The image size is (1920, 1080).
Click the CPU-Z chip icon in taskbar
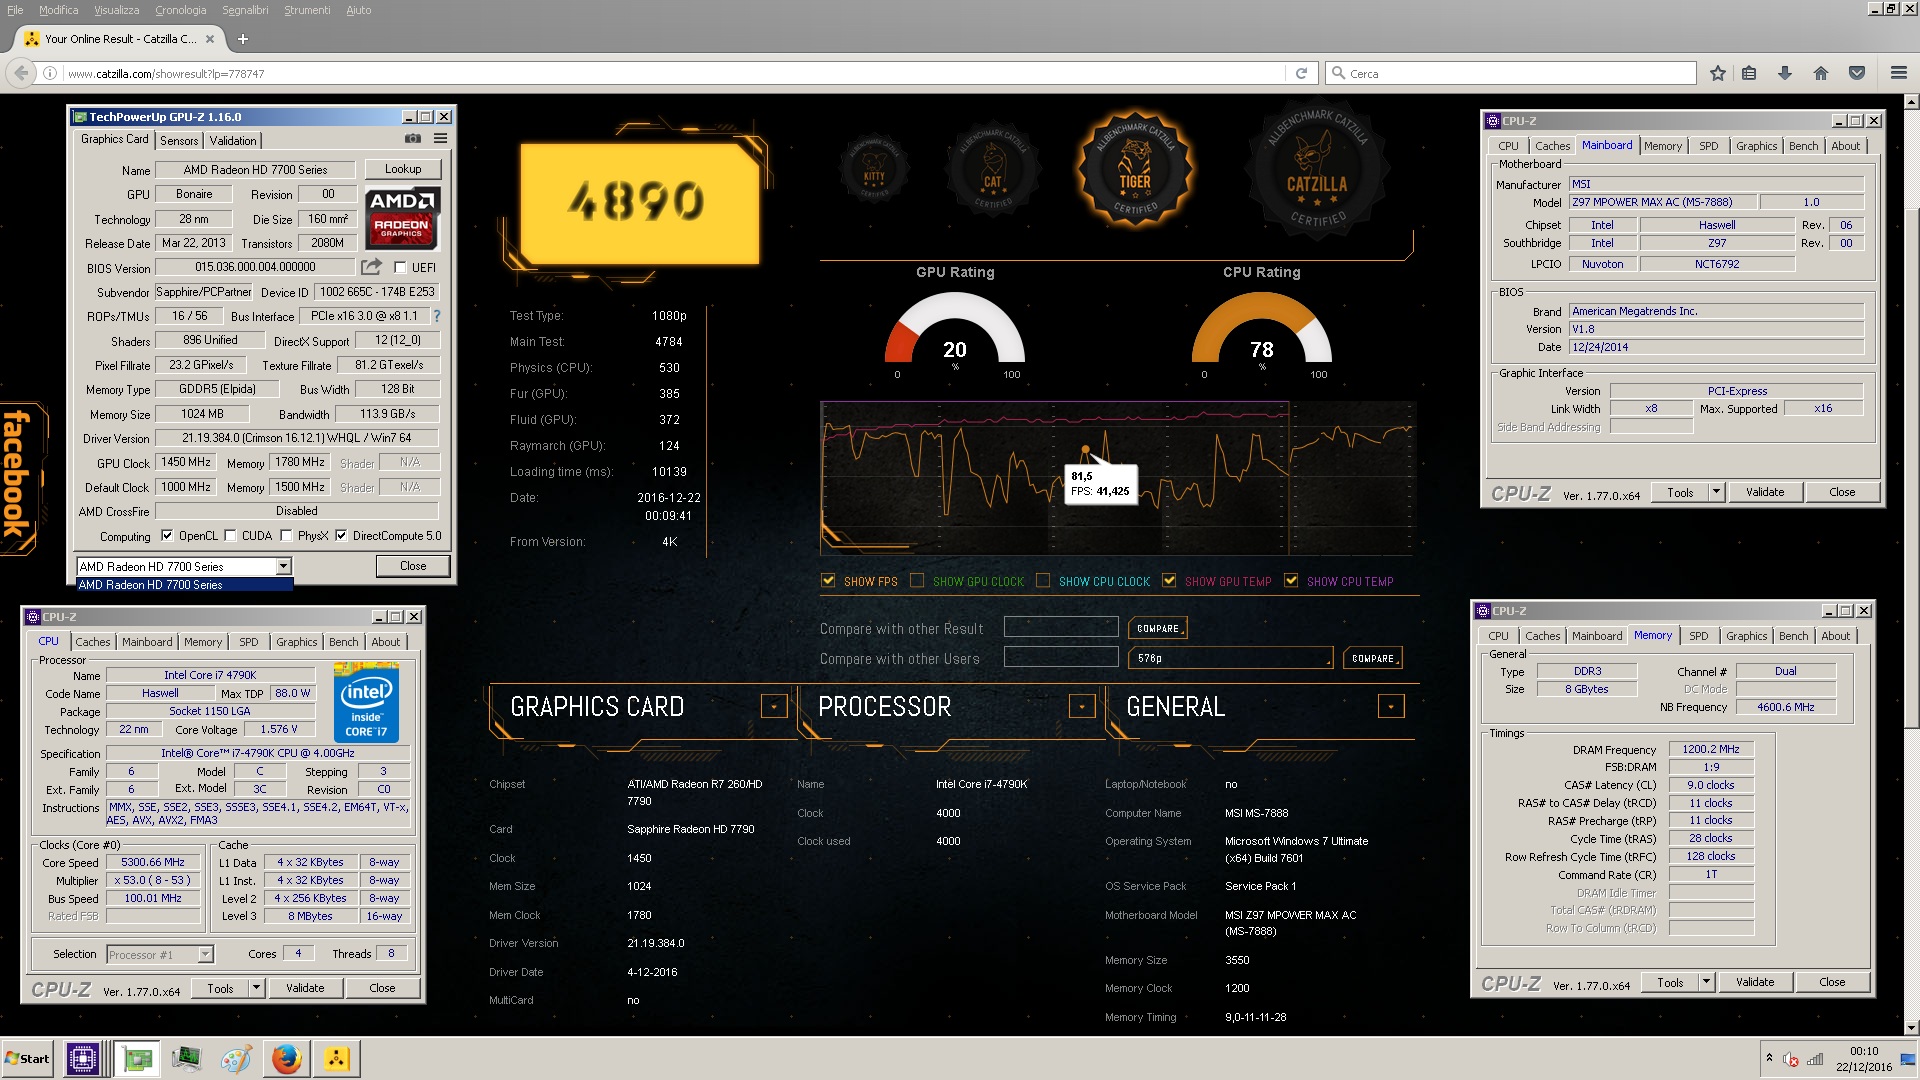pos(82,1058)
